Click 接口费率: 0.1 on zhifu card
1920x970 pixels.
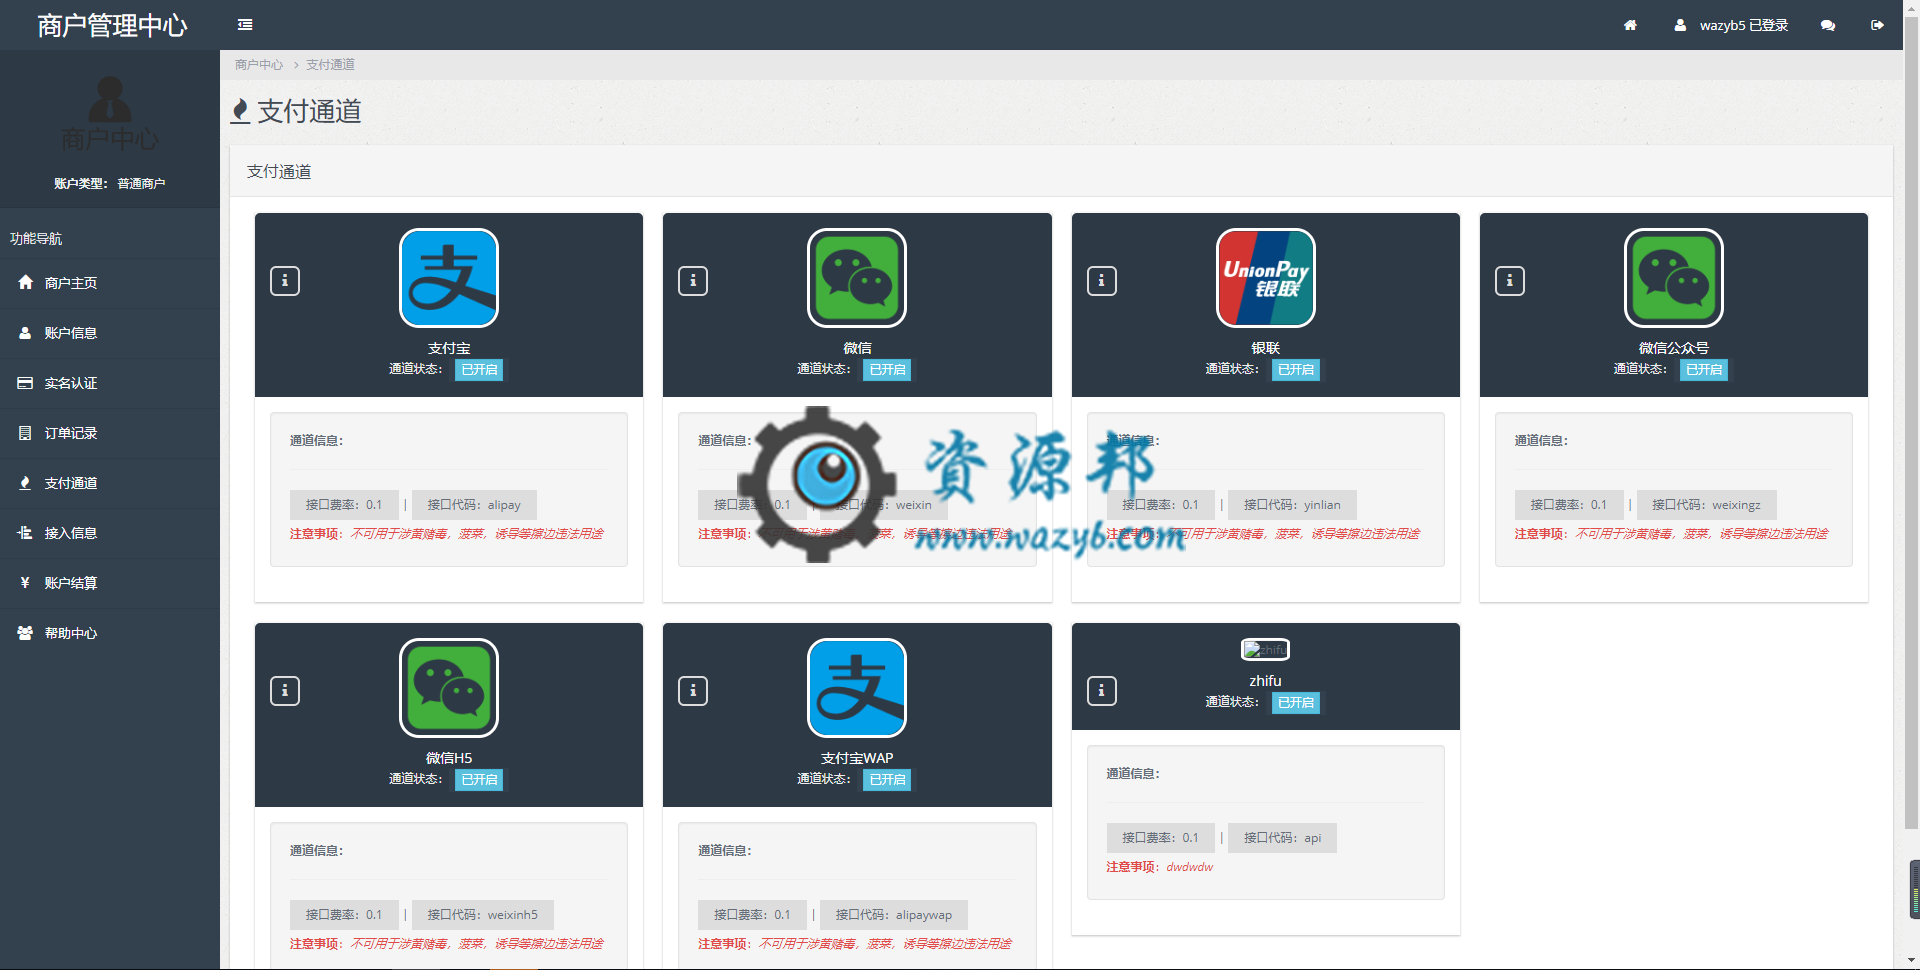pos(1160,838)
